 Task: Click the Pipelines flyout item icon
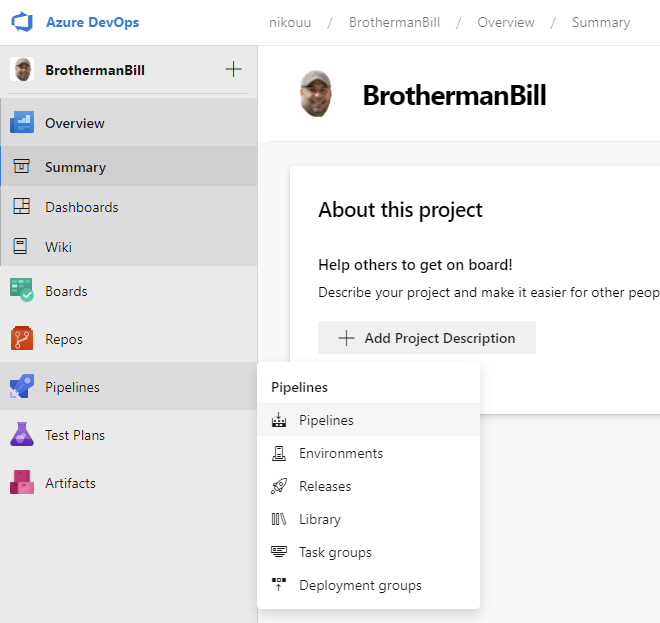279,420
